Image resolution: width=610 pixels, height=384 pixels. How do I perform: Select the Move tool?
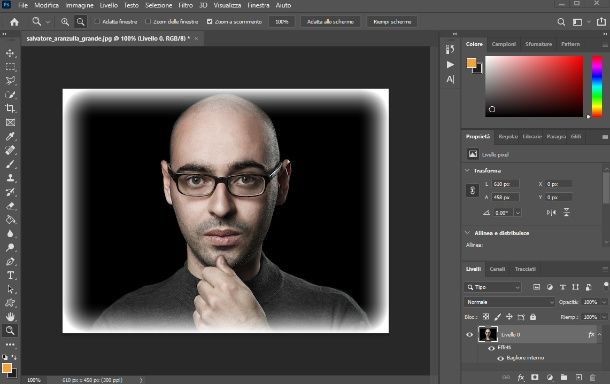tap(10, 53)
